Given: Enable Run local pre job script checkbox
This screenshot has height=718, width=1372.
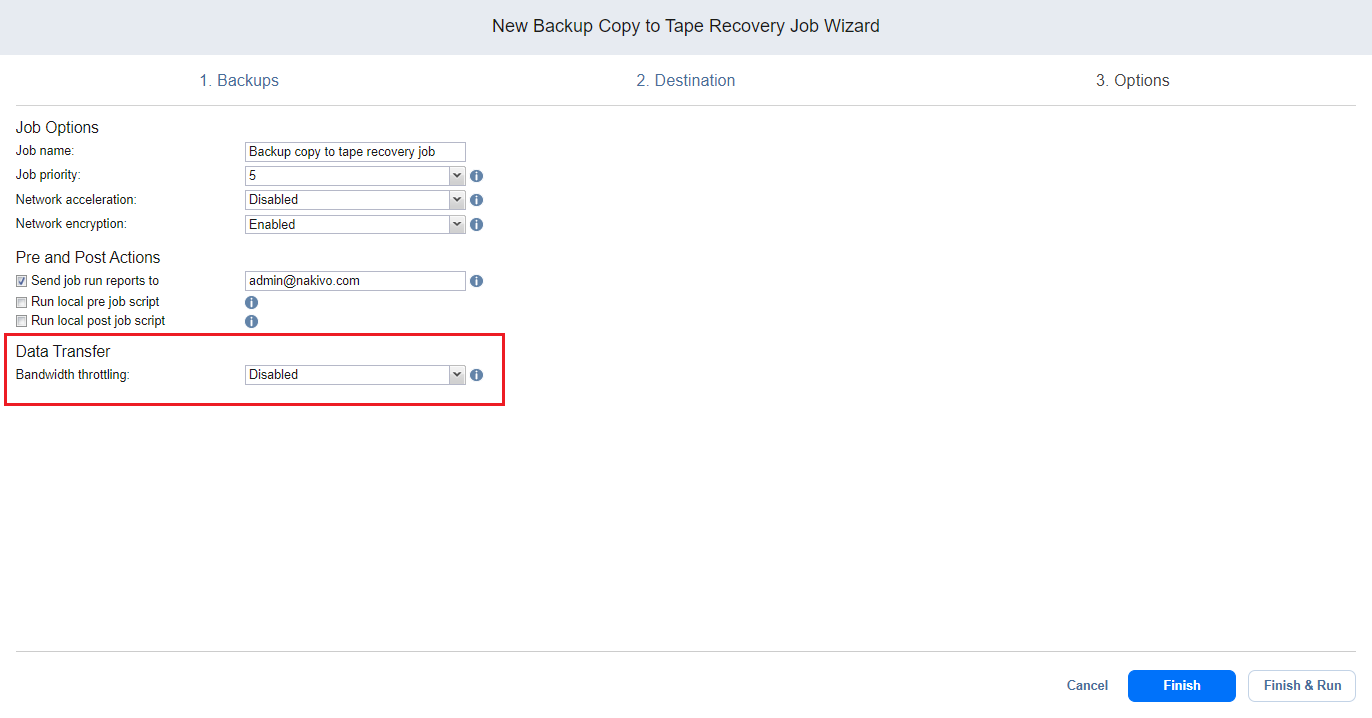Looking at the screenshot, I should pyautogui.click(x=22, y=302).
